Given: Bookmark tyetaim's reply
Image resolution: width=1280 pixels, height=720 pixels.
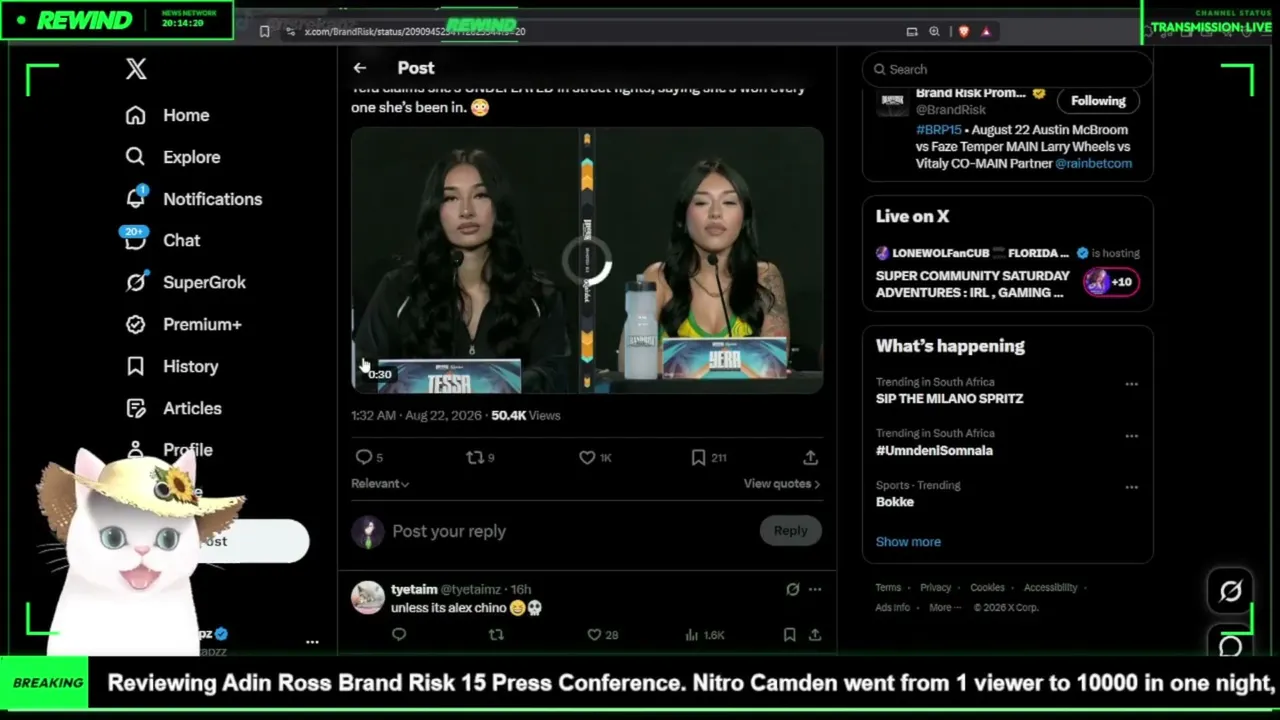Looking at the screenshot, I should point(789,634).
